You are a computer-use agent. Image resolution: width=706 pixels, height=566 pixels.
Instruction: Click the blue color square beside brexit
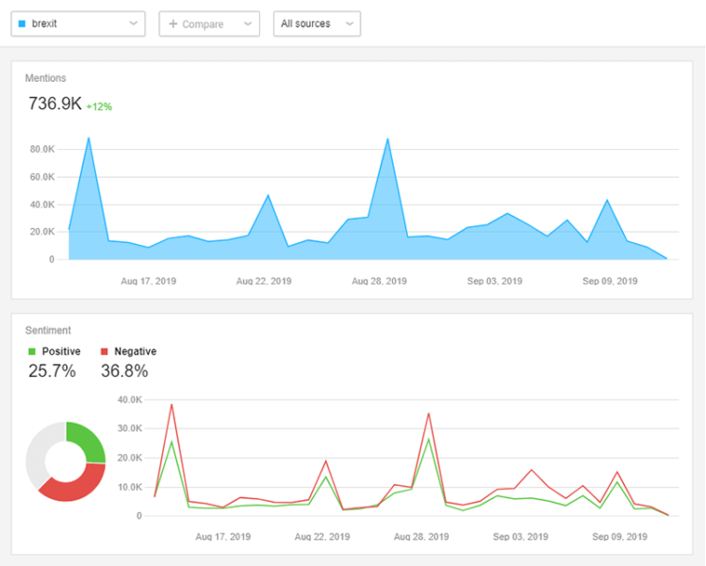(22, 24)
